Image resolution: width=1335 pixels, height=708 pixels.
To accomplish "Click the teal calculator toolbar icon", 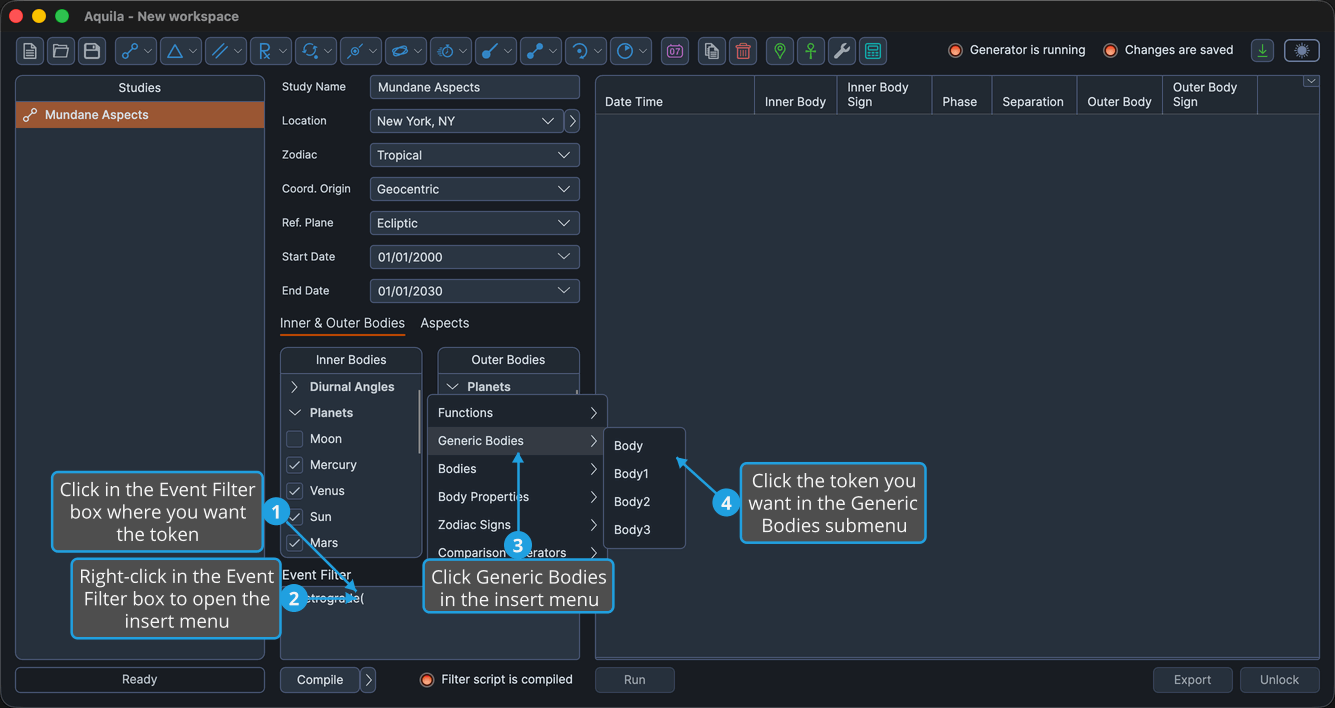I will coord(873,51).
